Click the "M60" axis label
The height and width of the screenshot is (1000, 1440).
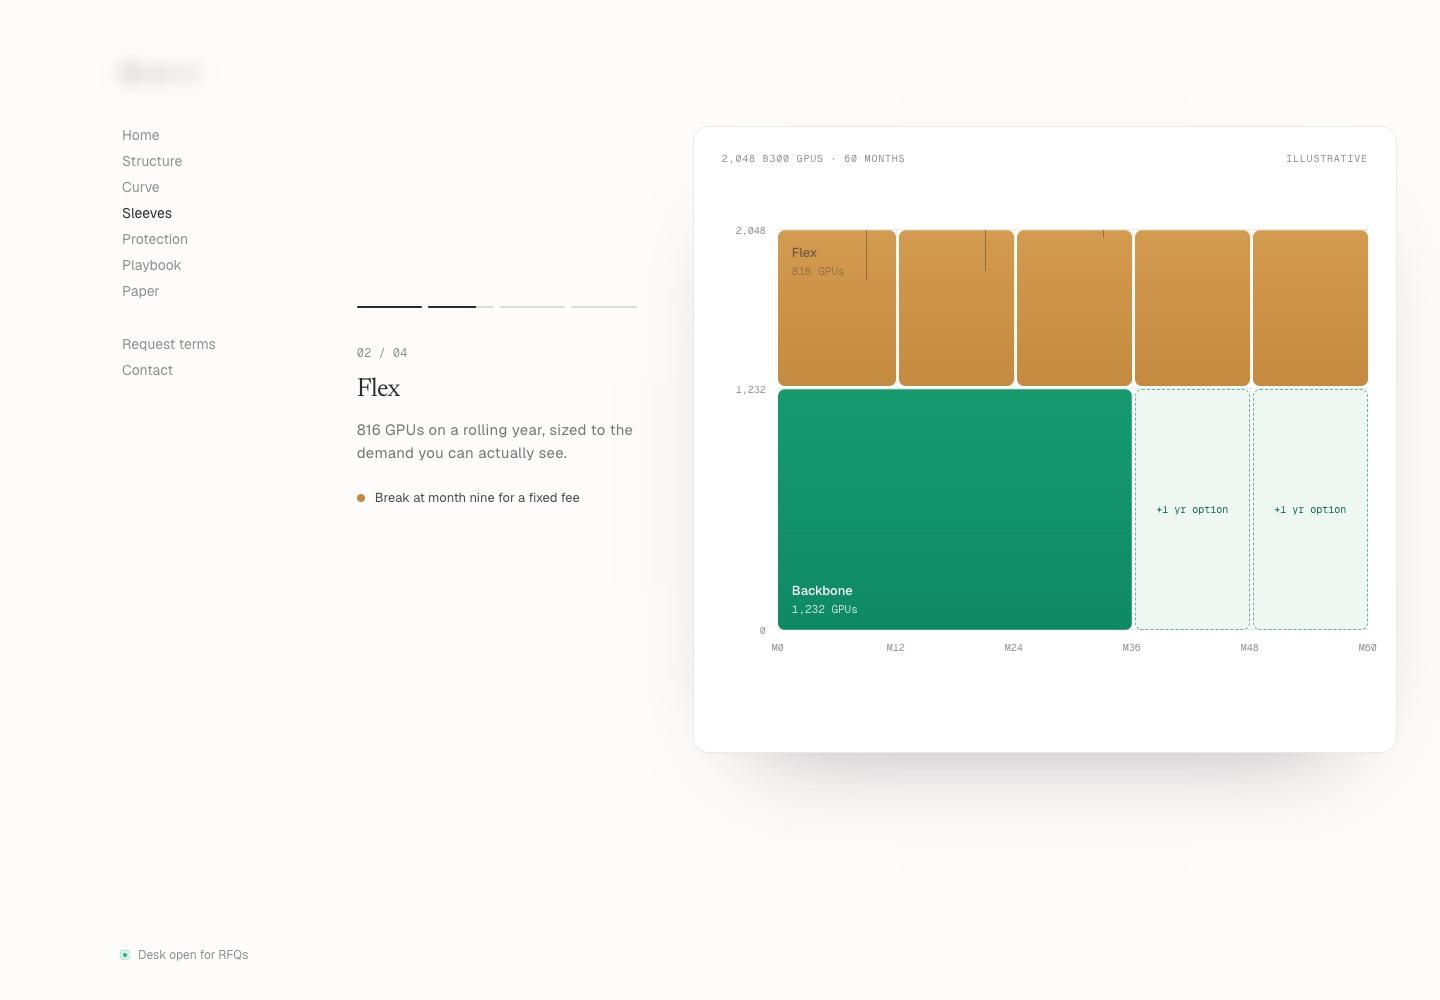(x=1368, y=648)
